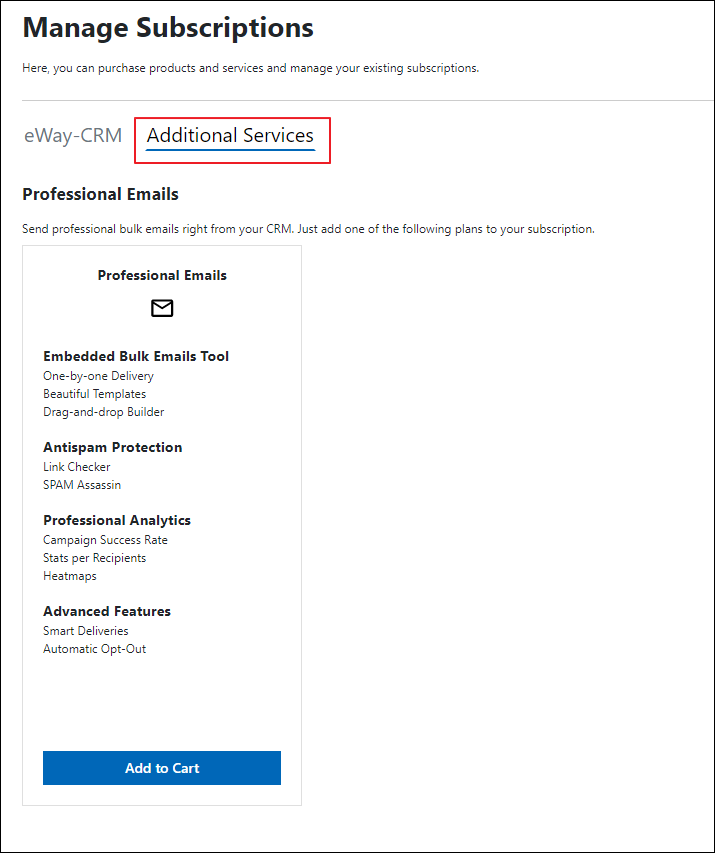Click the envelope icon in Professional Emails card
This screenshot has width=715, height=853.
click(x=162, y=308)
